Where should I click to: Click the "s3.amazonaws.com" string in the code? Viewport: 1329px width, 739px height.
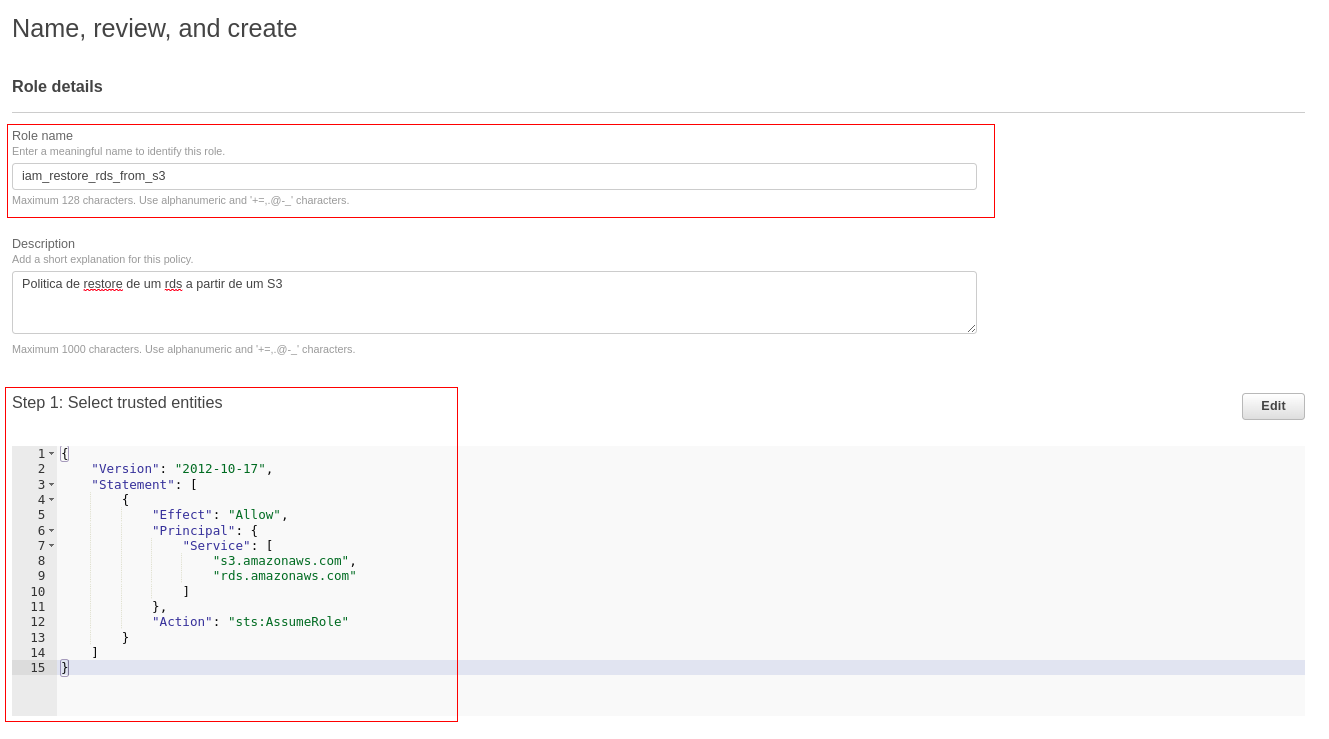tap(280, 561)
